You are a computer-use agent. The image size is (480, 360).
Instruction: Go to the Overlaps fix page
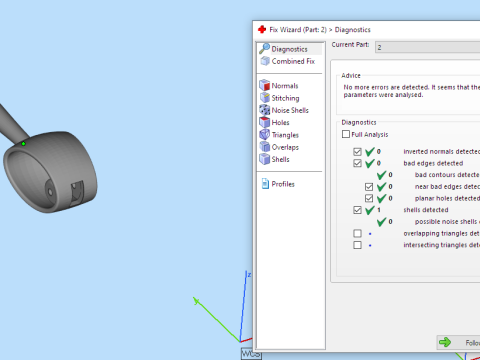[285, 147]
